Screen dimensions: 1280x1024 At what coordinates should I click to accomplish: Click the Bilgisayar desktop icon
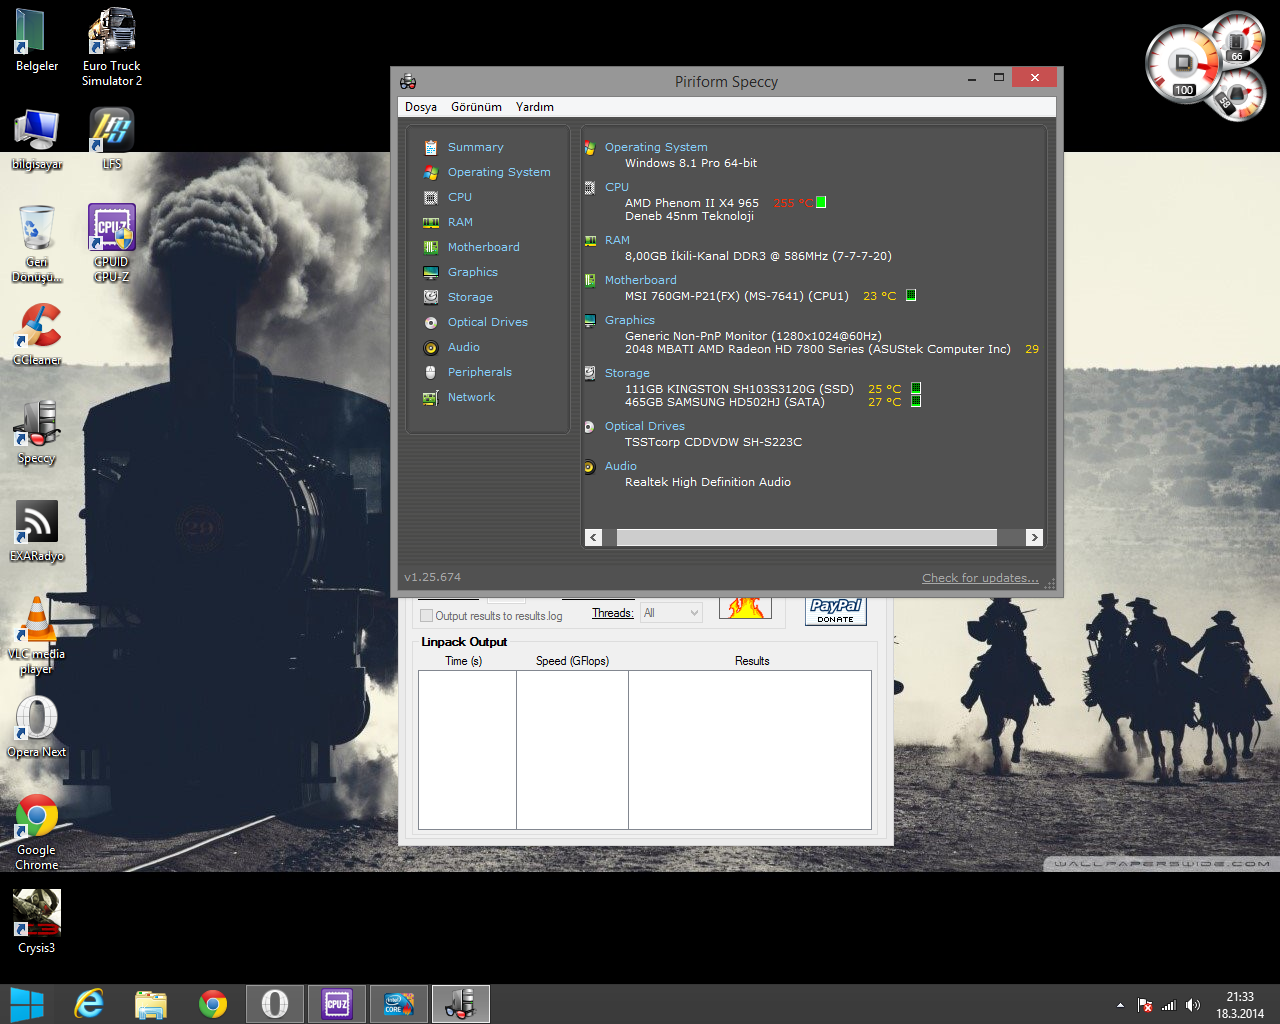[37, 140]
